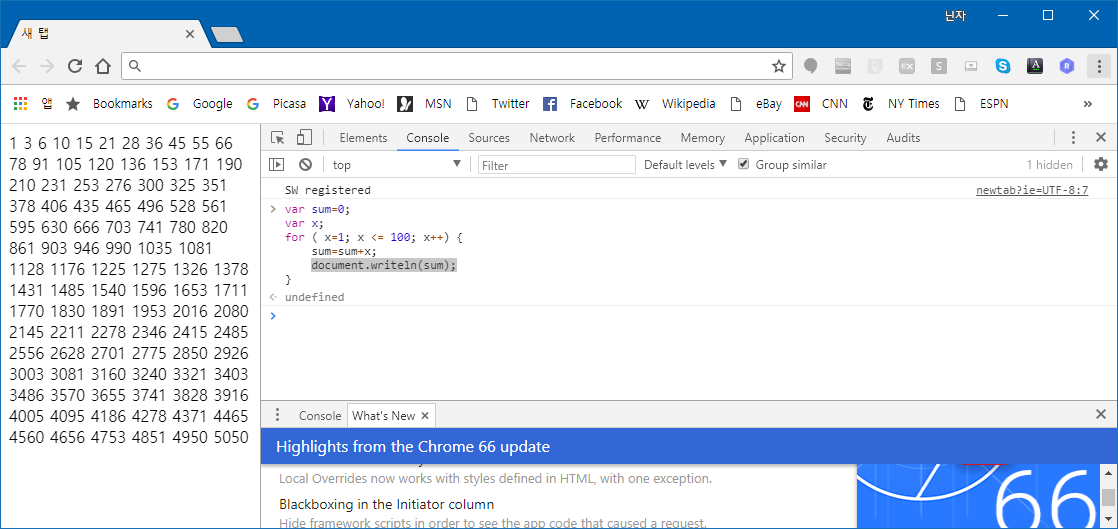Click the gray 'S' extension icon

(x=939, y=66)
